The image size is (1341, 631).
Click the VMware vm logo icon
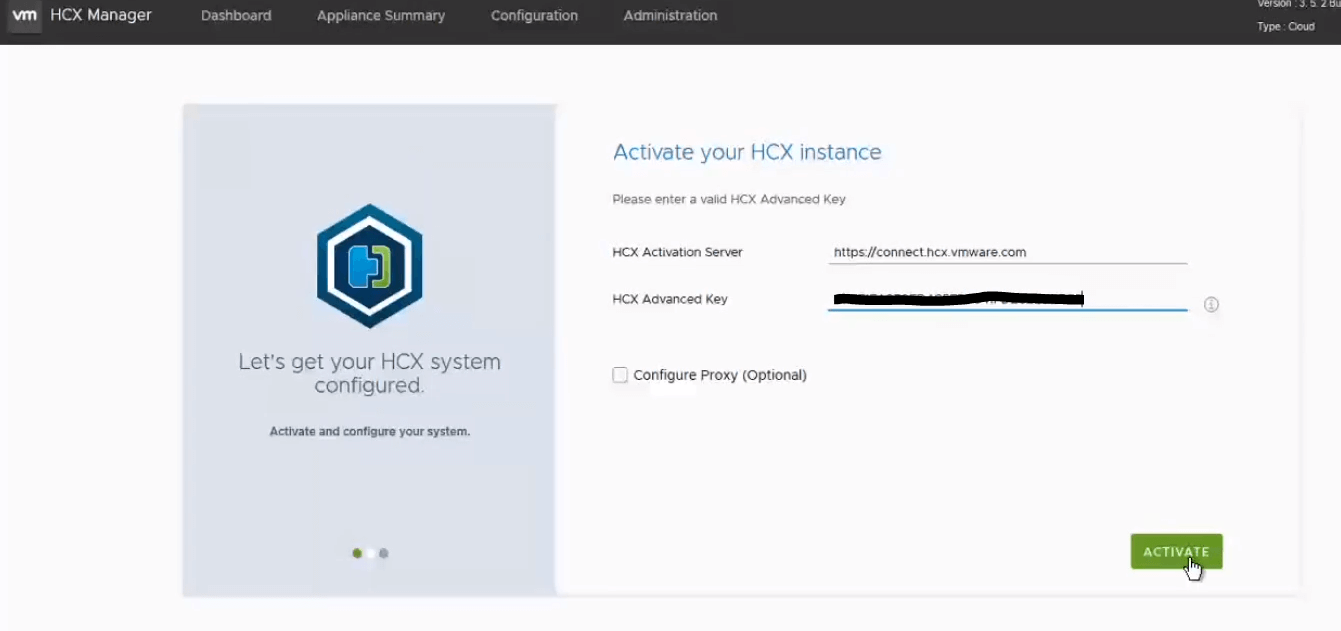pos(24,16)
